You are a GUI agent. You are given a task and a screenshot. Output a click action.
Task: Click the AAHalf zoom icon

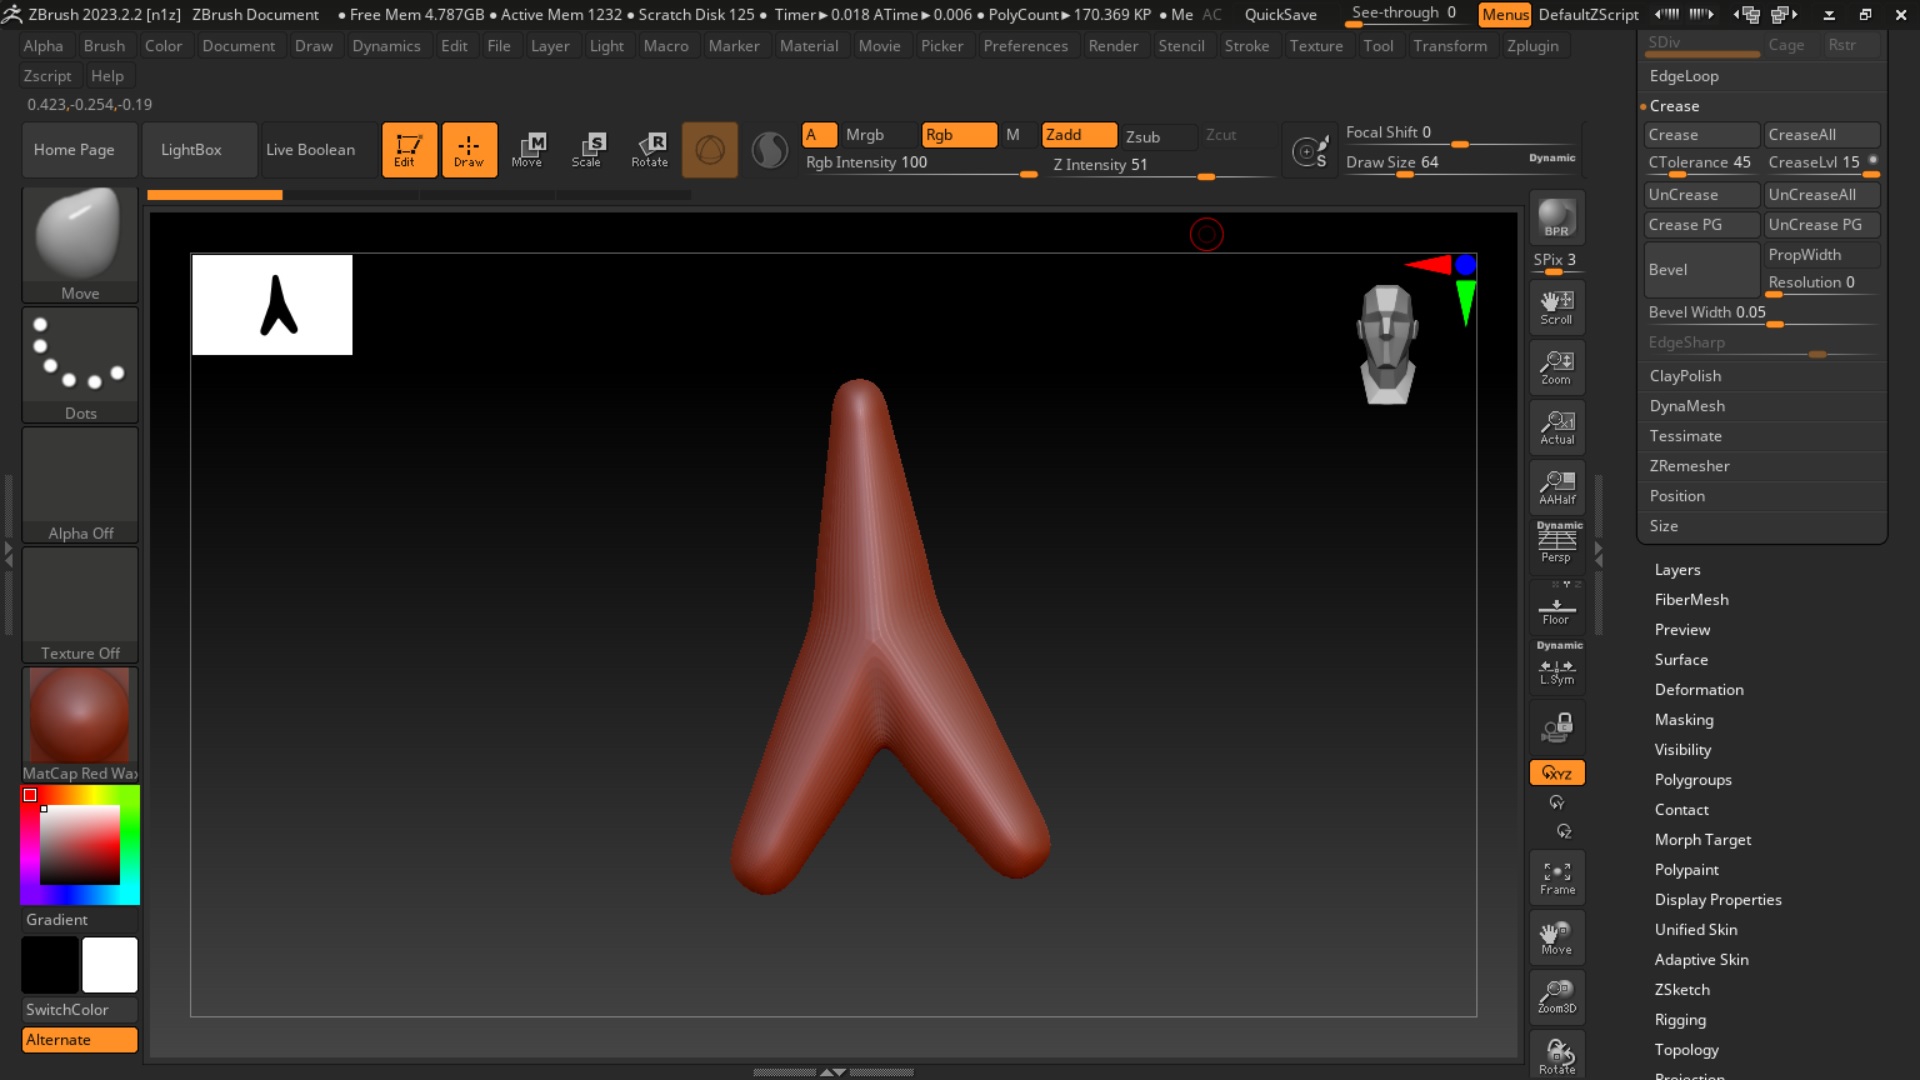1556,487
